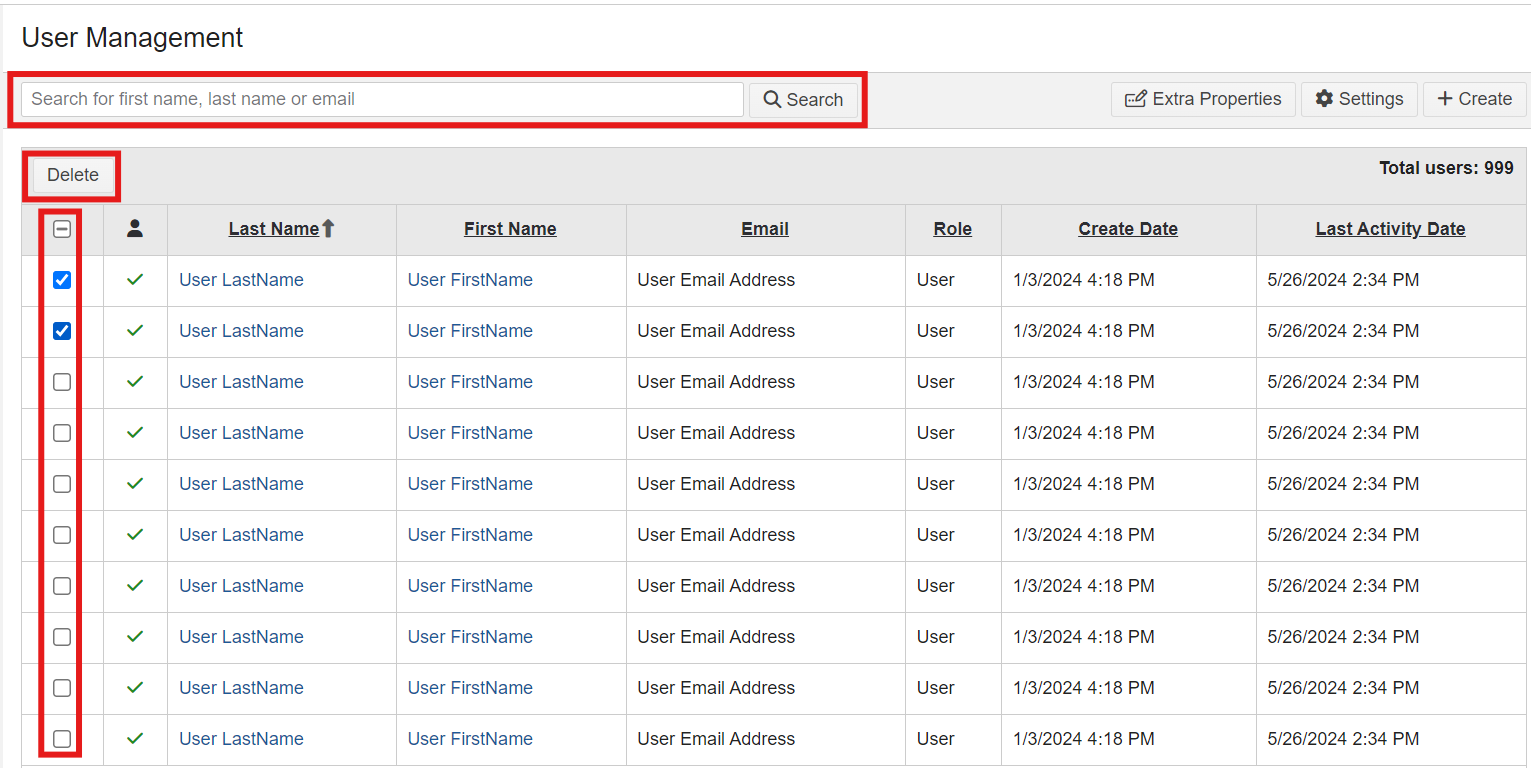Click the magnifying glass icon on the Search button
The width and height of the screenshot is (1531, 768).
coord(771,99)
